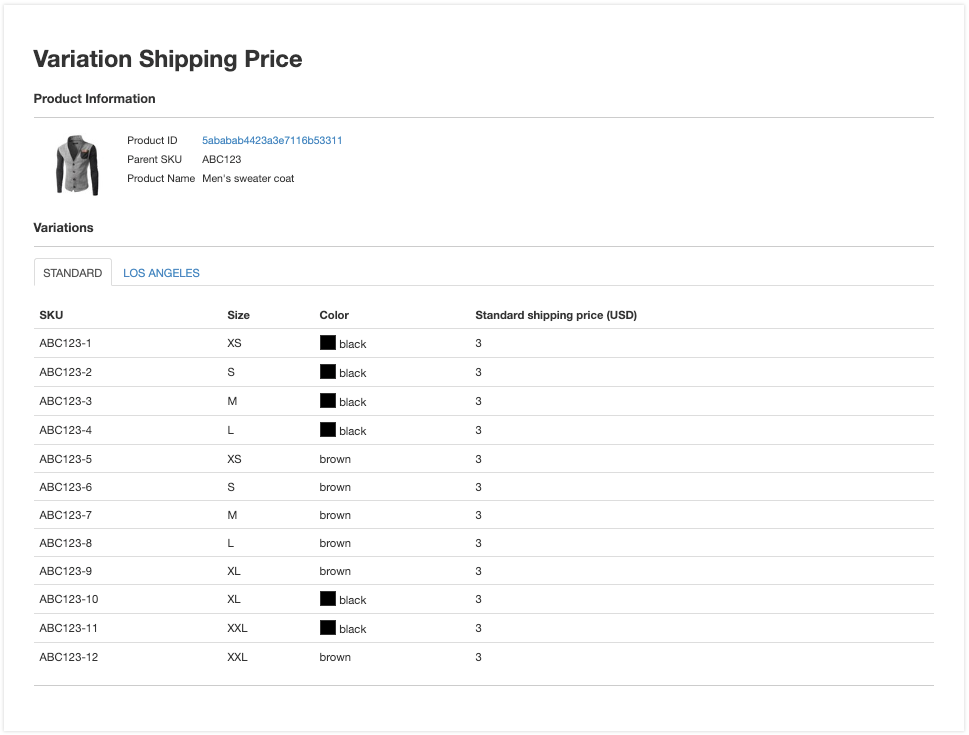Image resolution: width=969 pixels, height=735 pixels.
Task: Click black color swatch for ABC123-3
Action: click(327, 401)
